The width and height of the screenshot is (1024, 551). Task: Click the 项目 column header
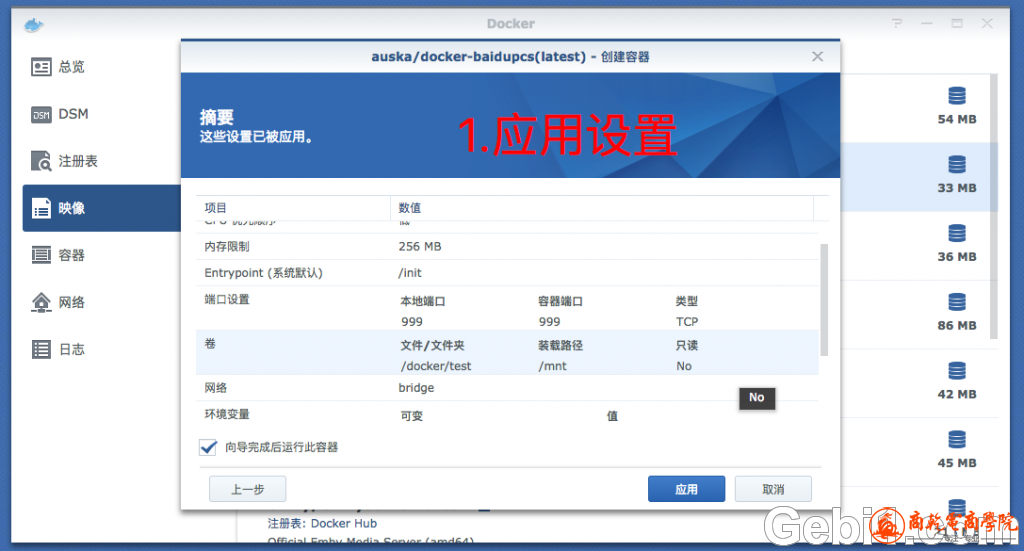coord(293,208)
